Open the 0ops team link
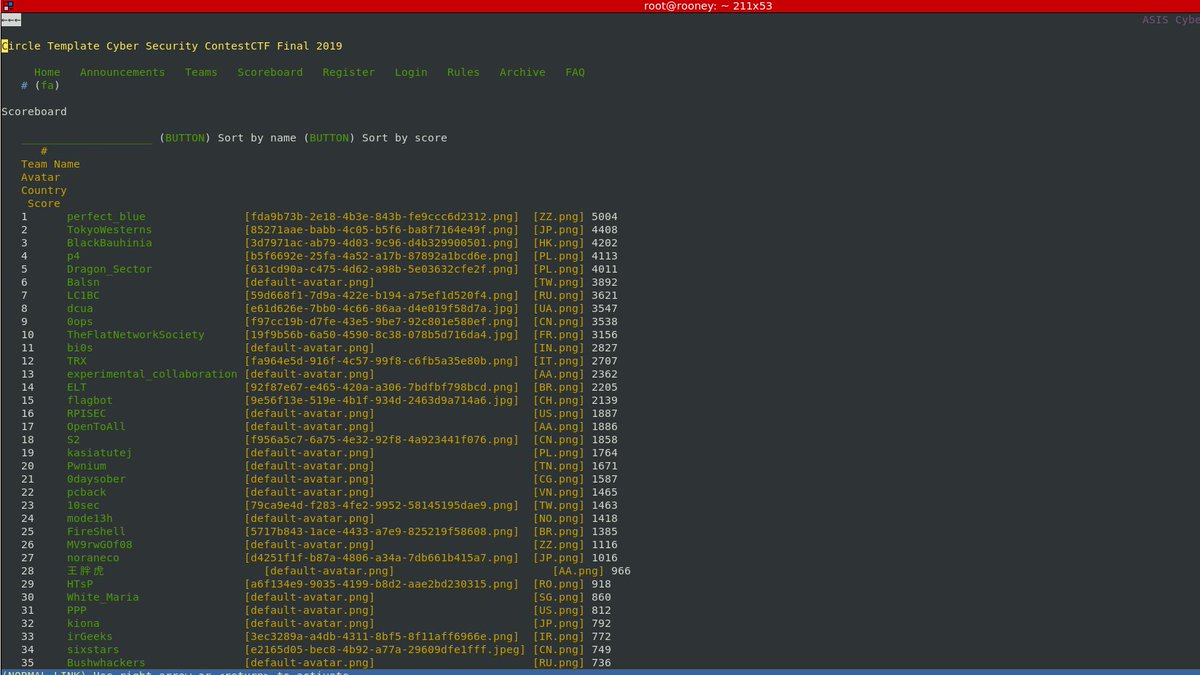This screenshot has height=675, width=1200. tap(80, 321)
